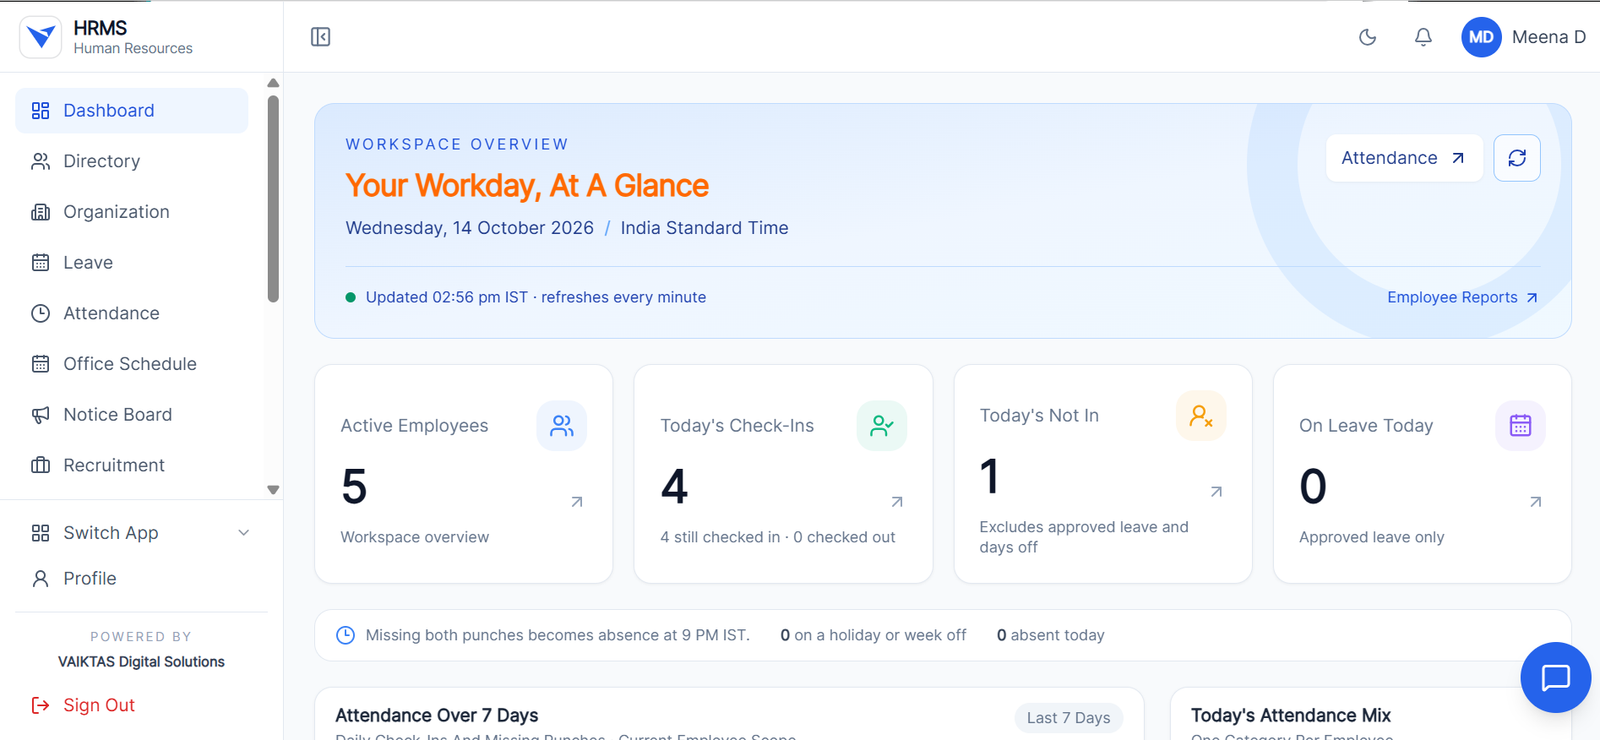The width and height of the screenshot is (1600, 740).
Task: Open the Leave section
Action: (132, 262)
